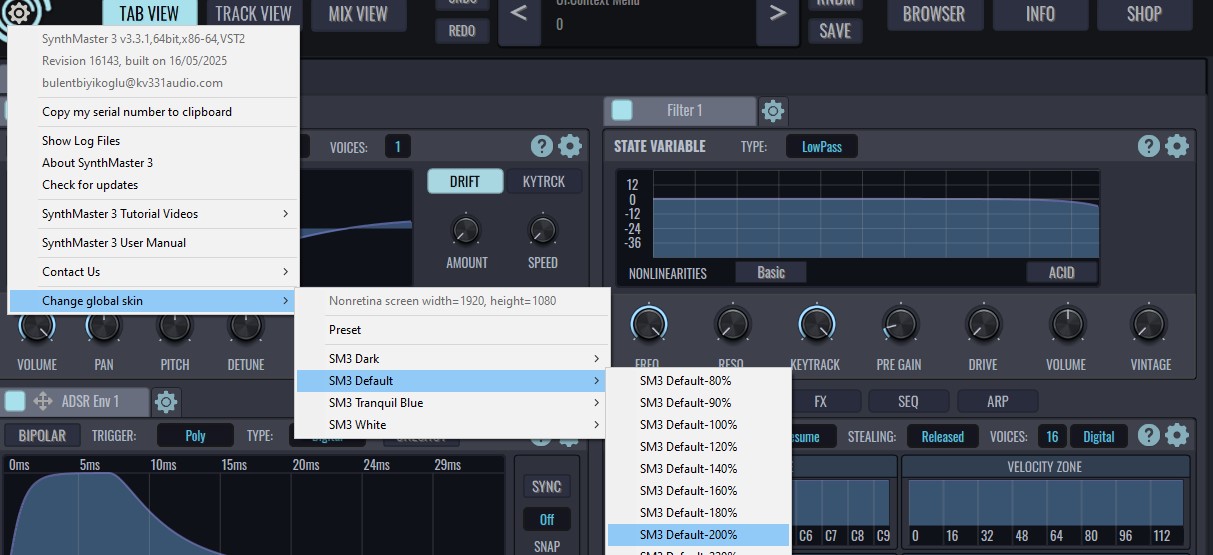
Task: Click the filter RESO knob
Action: pyautogui.click(x=732, y=324)
